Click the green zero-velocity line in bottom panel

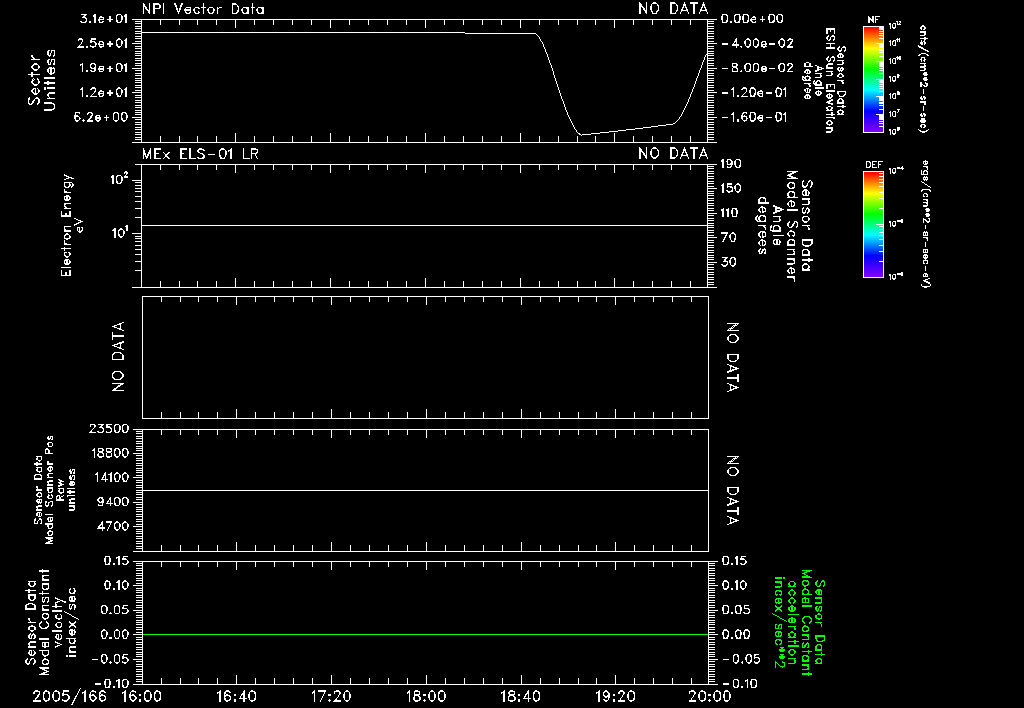tap(425, 634)
